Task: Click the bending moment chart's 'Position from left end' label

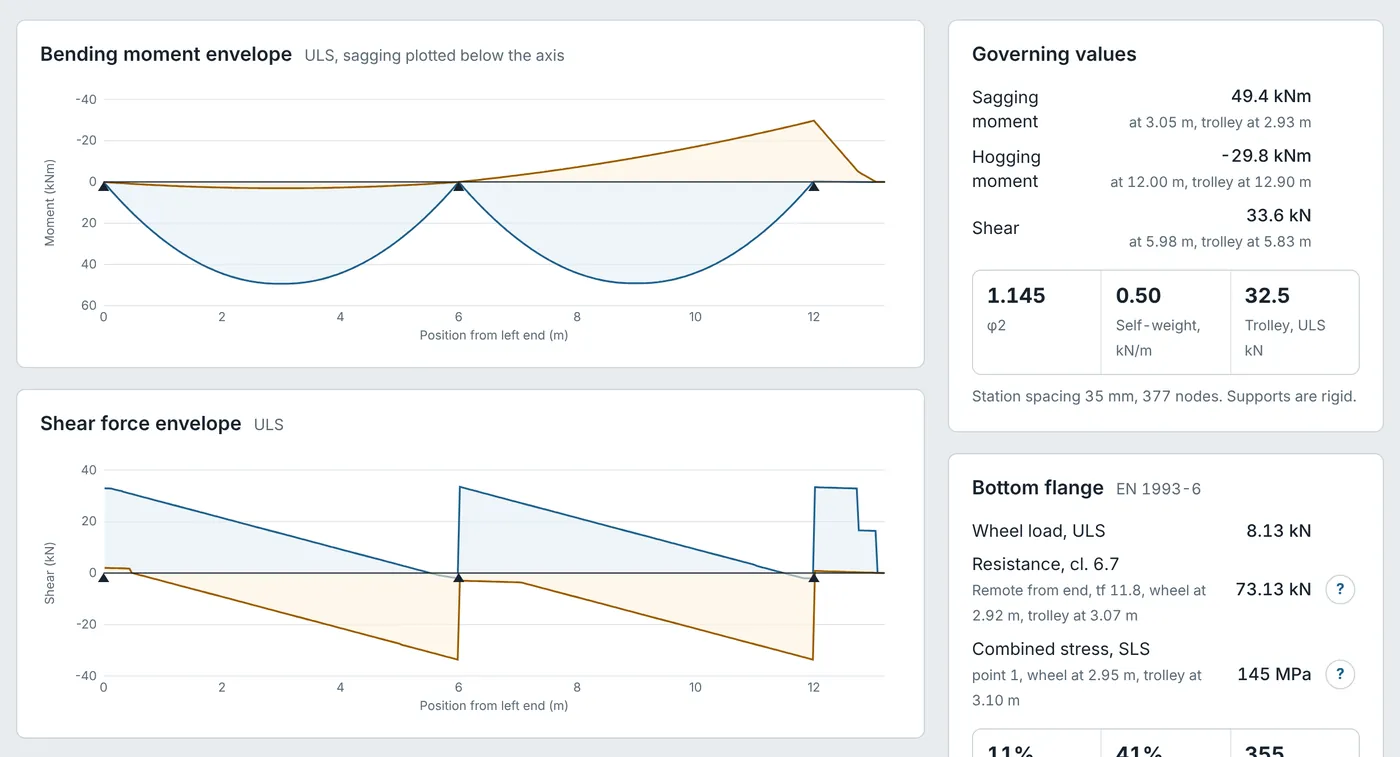Action: click(494, 335)
